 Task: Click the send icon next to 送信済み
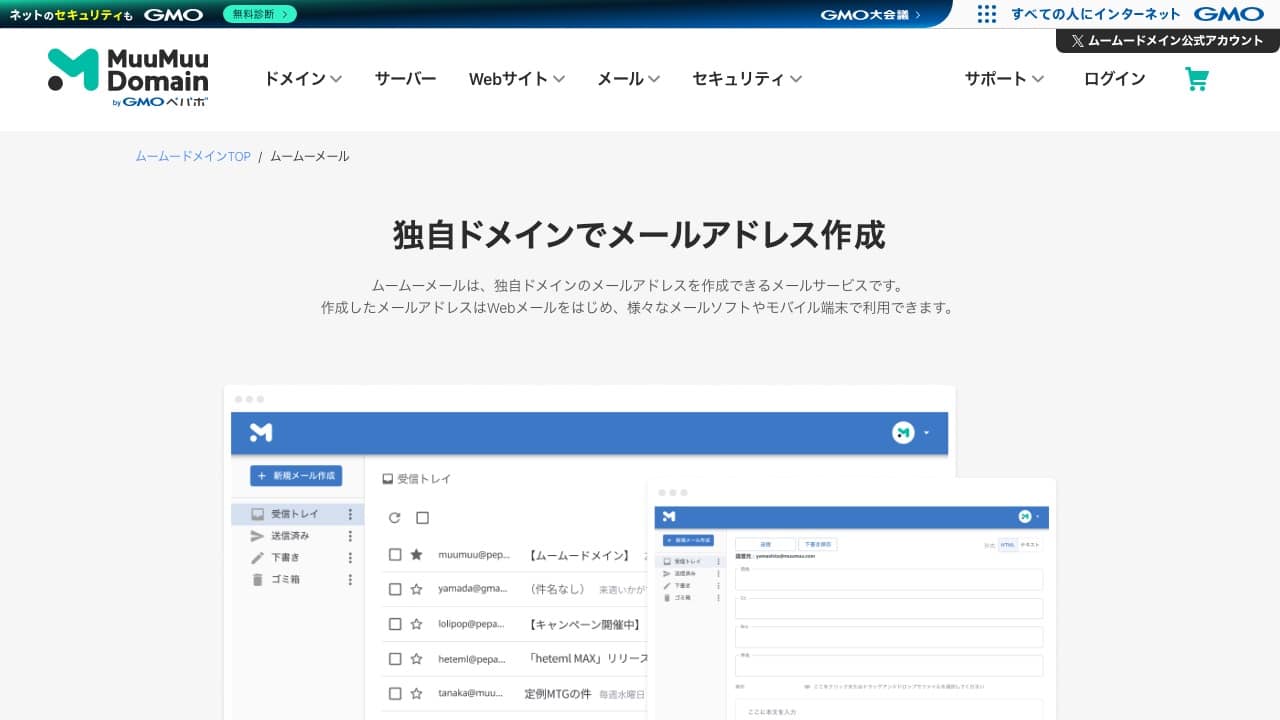tap(258, 536)
